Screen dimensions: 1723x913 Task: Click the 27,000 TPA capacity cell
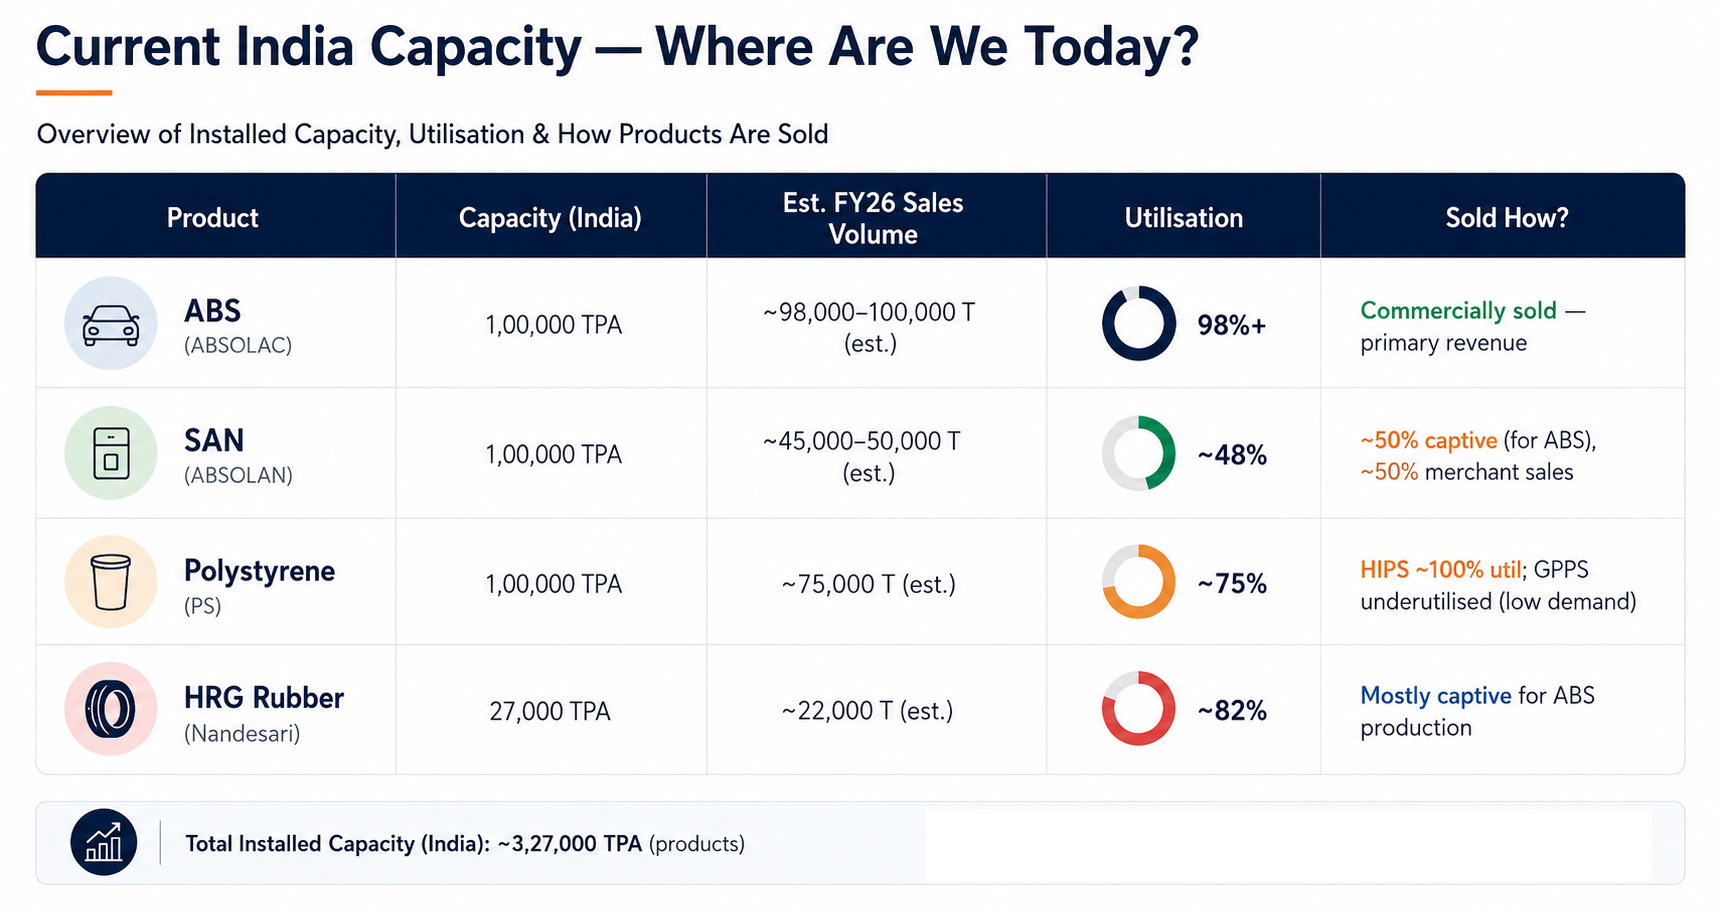click(x=550, y=711)
